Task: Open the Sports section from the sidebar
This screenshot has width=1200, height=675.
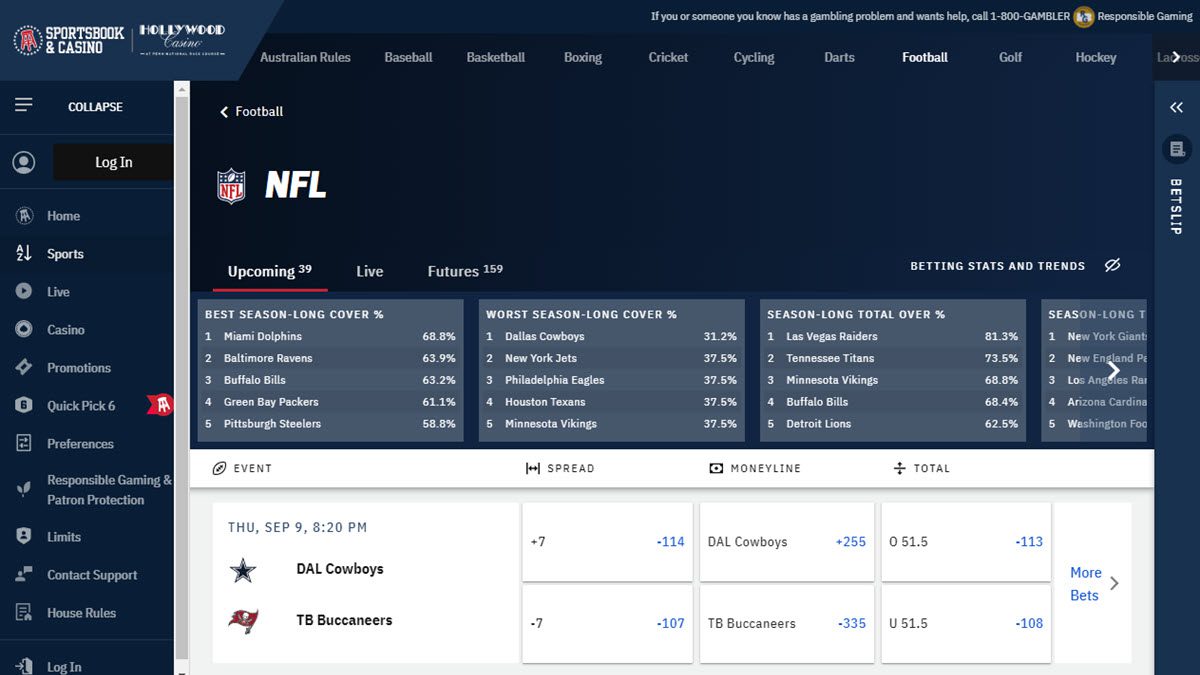Action: coord(63,253)
